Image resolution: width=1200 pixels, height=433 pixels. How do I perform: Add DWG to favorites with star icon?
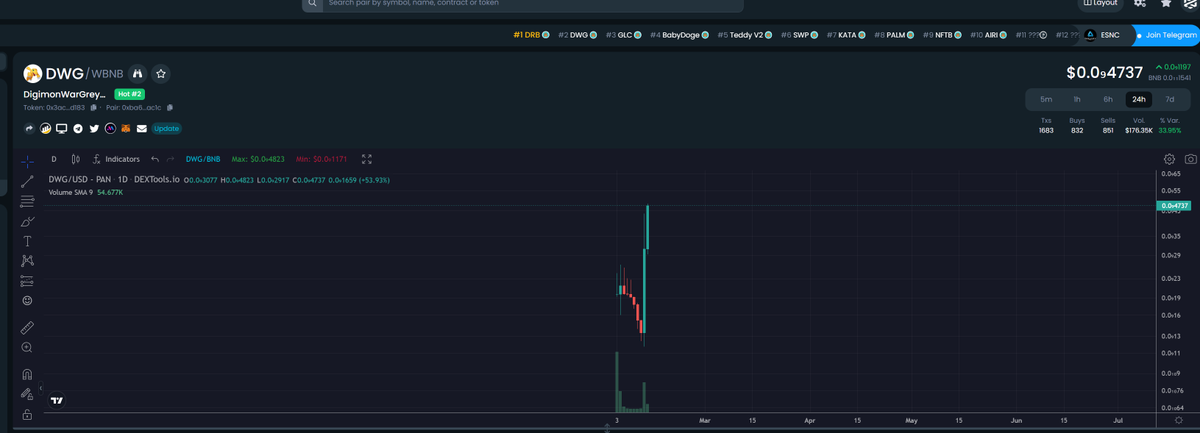point(161,74)
